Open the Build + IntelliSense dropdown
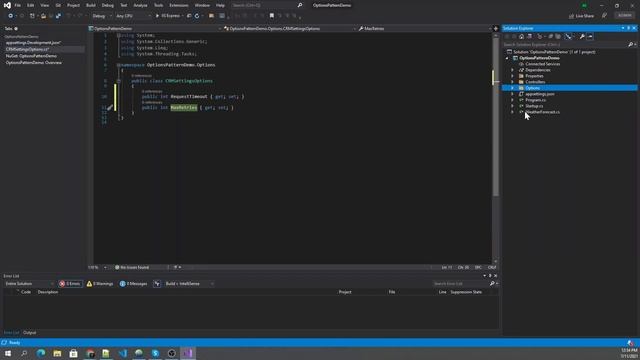 pos(189,284)
